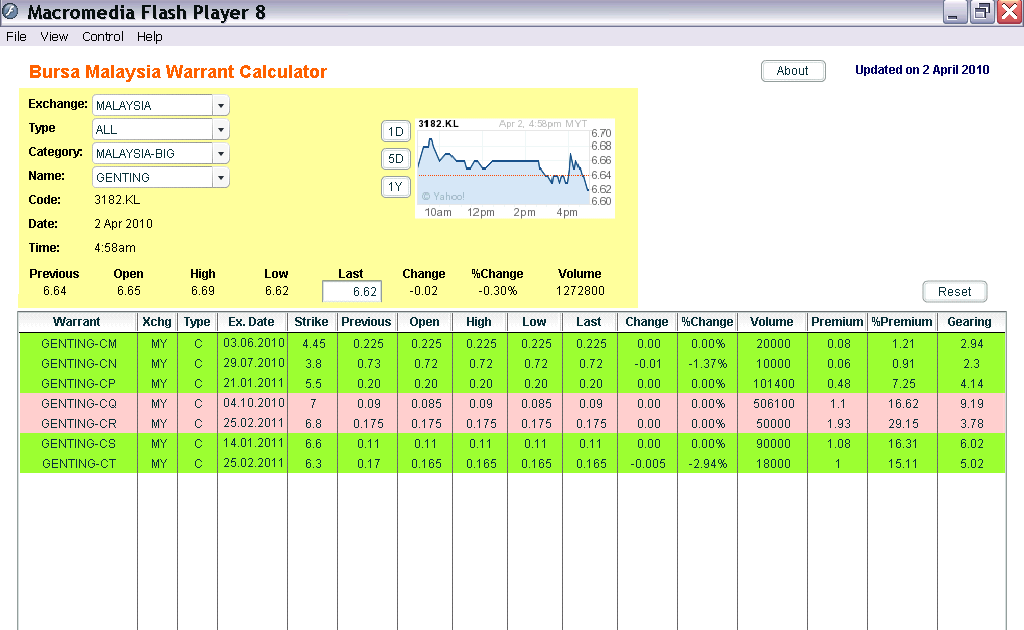
Task: Sort by the table's %Change column header
Action: (707, 322)
